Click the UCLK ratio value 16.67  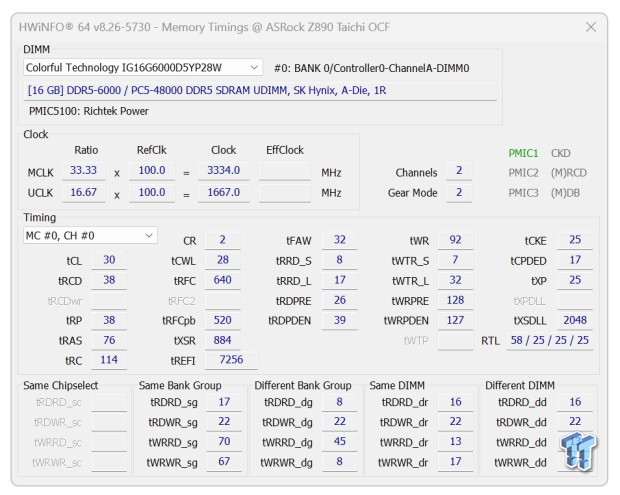tap(83, 193)
